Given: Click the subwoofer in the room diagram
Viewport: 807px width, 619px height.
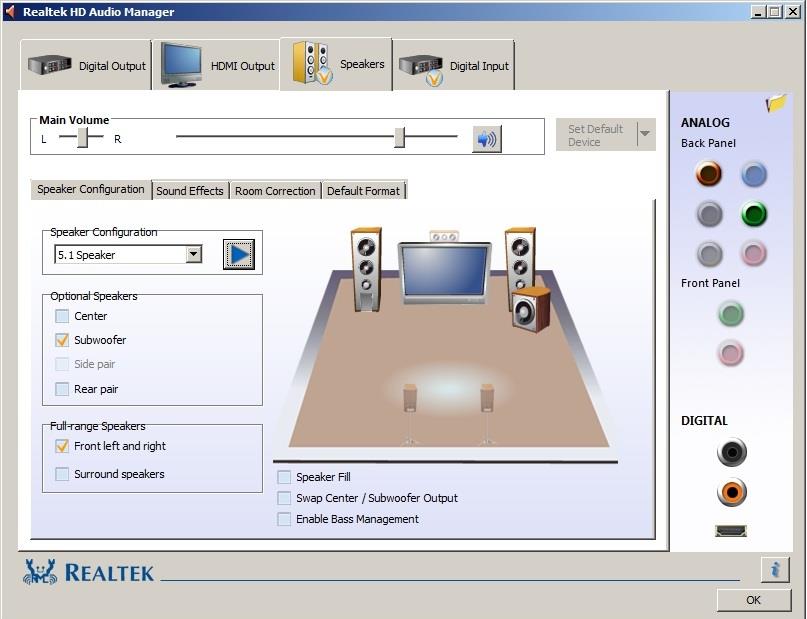Looking at the screenshot, I should [x=531, y=309].
